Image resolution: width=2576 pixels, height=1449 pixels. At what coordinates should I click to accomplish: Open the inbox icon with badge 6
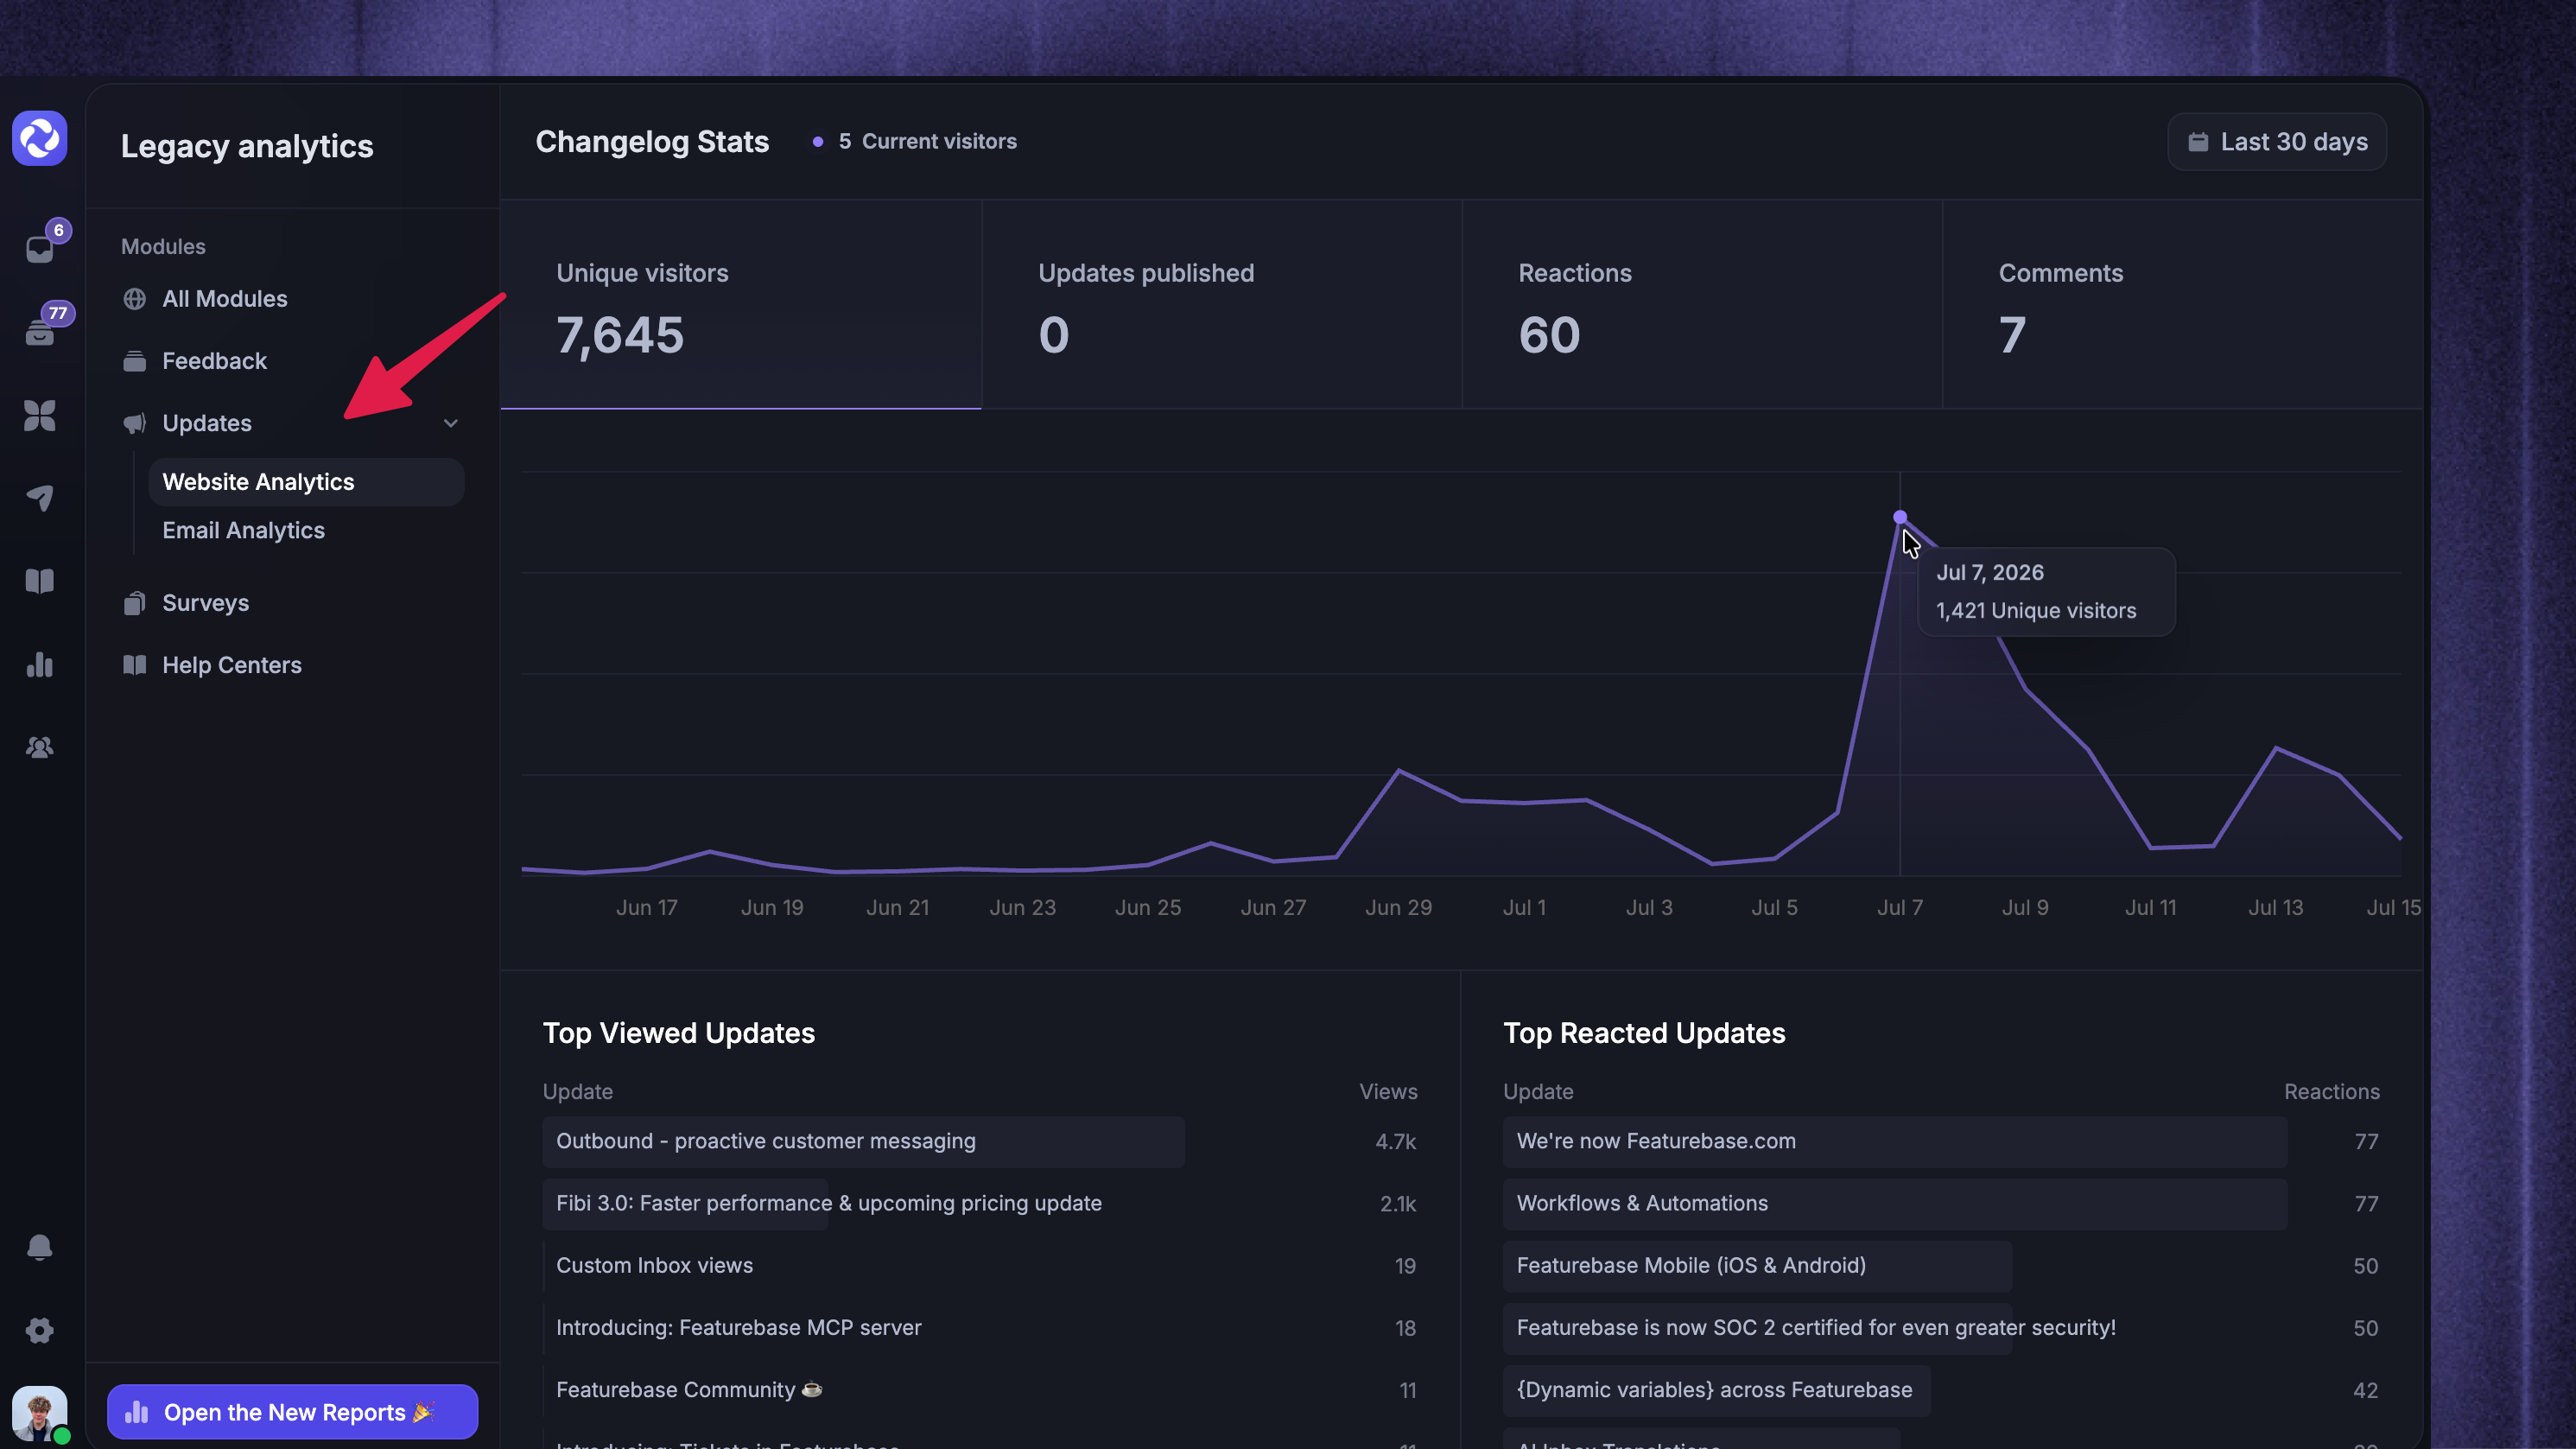tap(40, 248)
